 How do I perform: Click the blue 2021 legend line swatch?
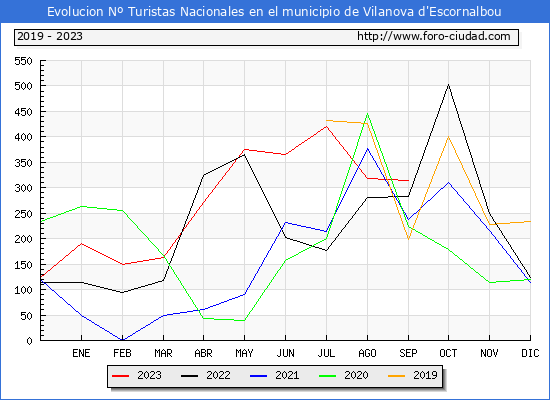point(259,376)
